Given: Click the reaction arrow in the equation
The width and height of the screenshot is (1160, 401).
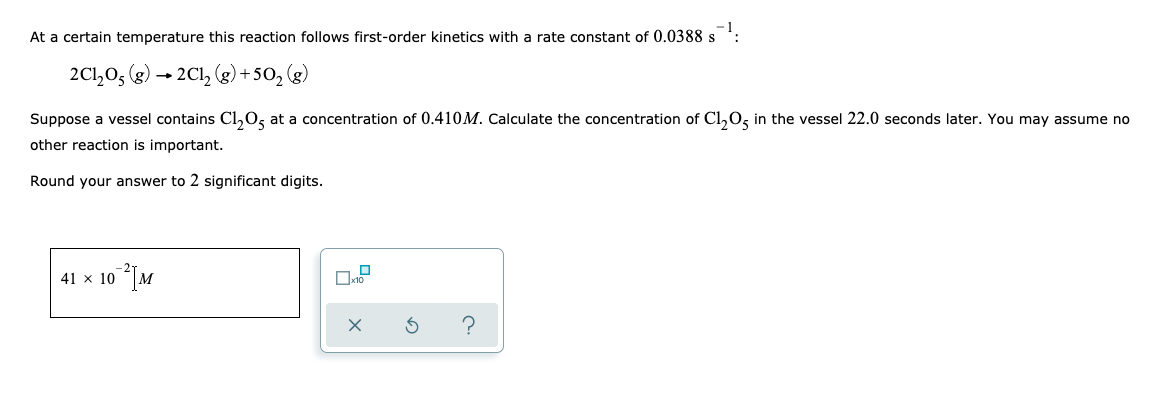Looking at the screenshot, I should 163,75.
